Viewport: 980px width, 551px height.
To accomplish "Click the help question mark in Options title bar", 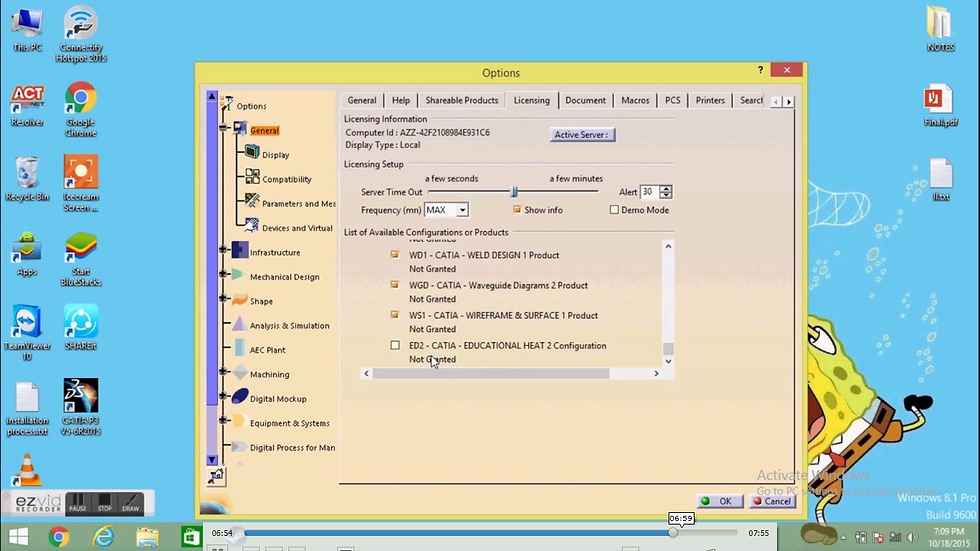I will tap(760, 70).
